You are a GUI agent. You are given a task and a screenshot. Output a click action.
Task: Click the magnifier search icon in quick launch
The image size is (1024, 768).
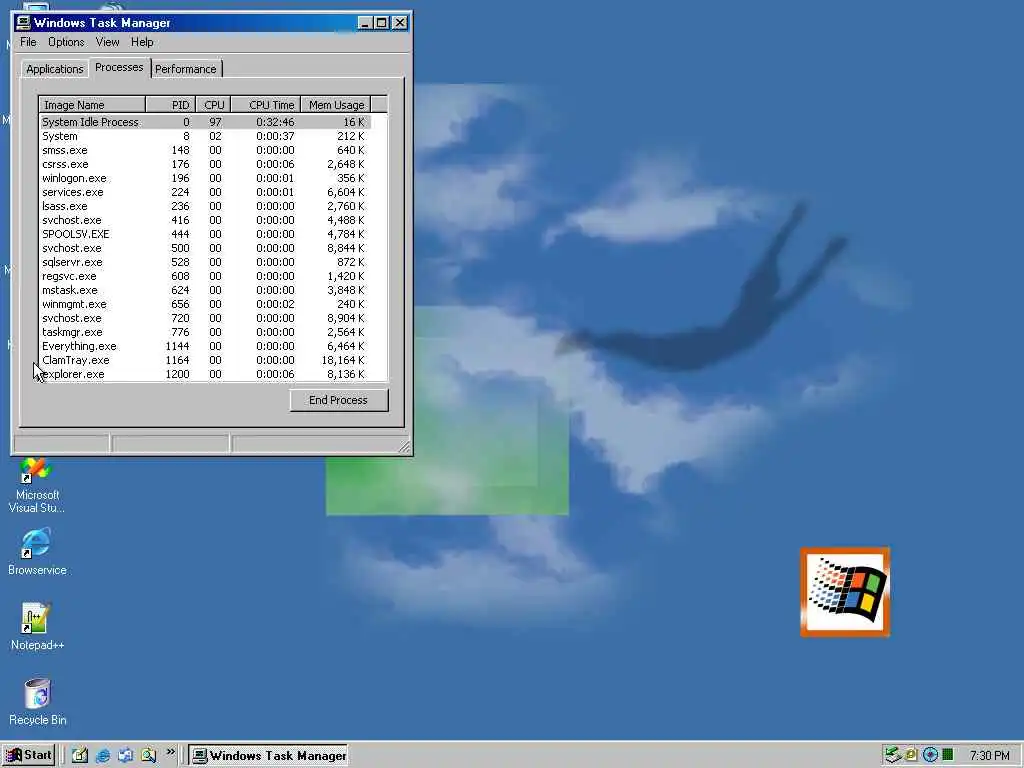(148, 755)
